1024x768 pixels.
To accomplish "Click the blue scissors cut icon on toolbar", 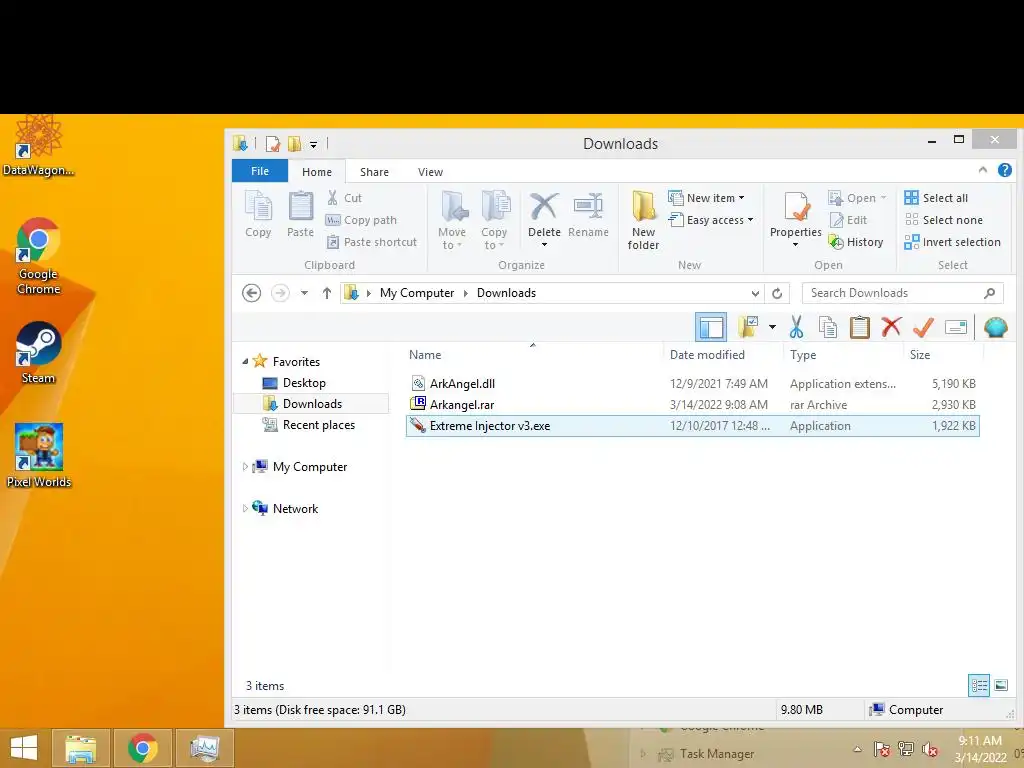I will pos(796,327).
